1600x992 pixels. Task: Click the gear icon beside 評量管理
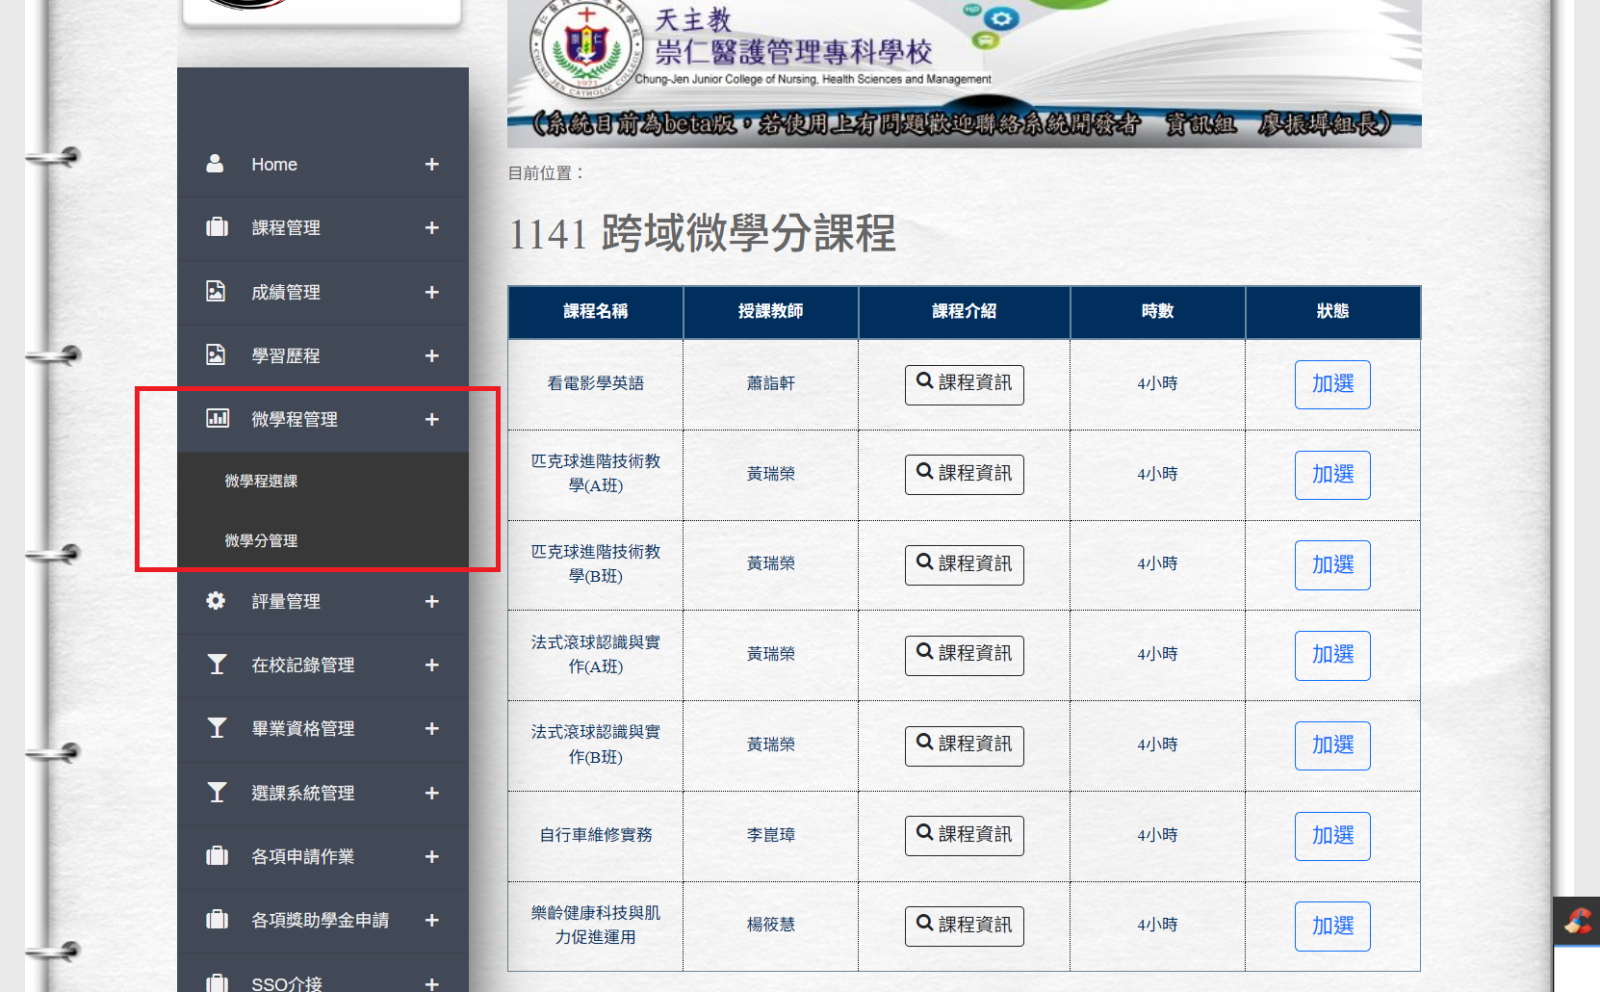click(x=216, y=601)
